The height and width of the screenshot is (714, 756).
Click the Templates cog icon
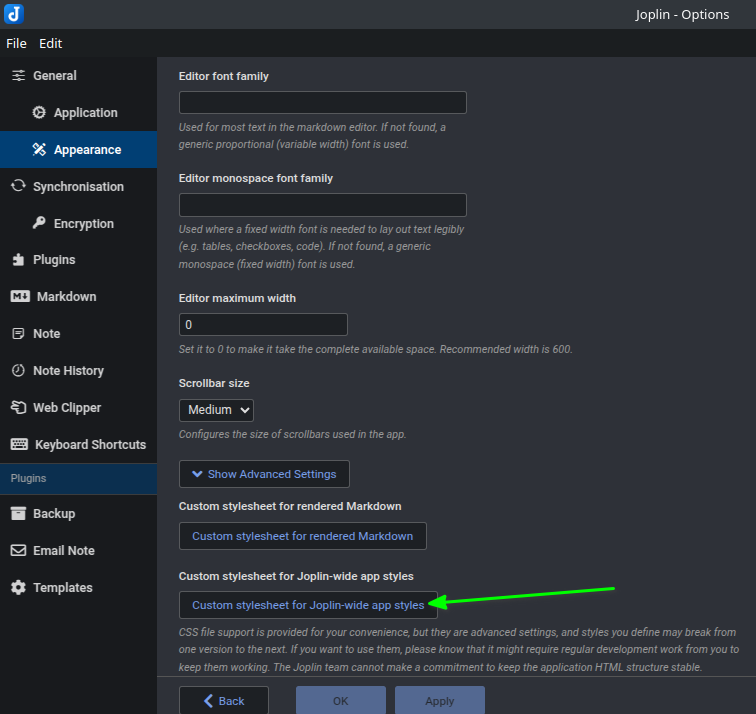(x=18, y=587)
